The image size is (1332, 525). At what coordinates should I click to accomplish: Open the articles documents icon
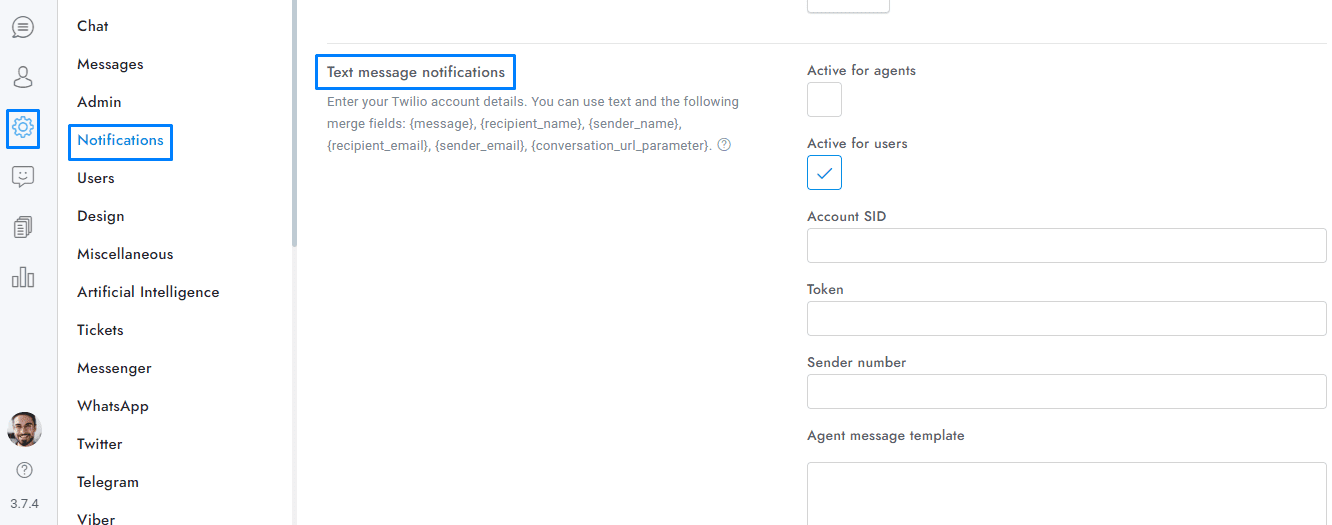pyautogui.click(x=22, y=227)
